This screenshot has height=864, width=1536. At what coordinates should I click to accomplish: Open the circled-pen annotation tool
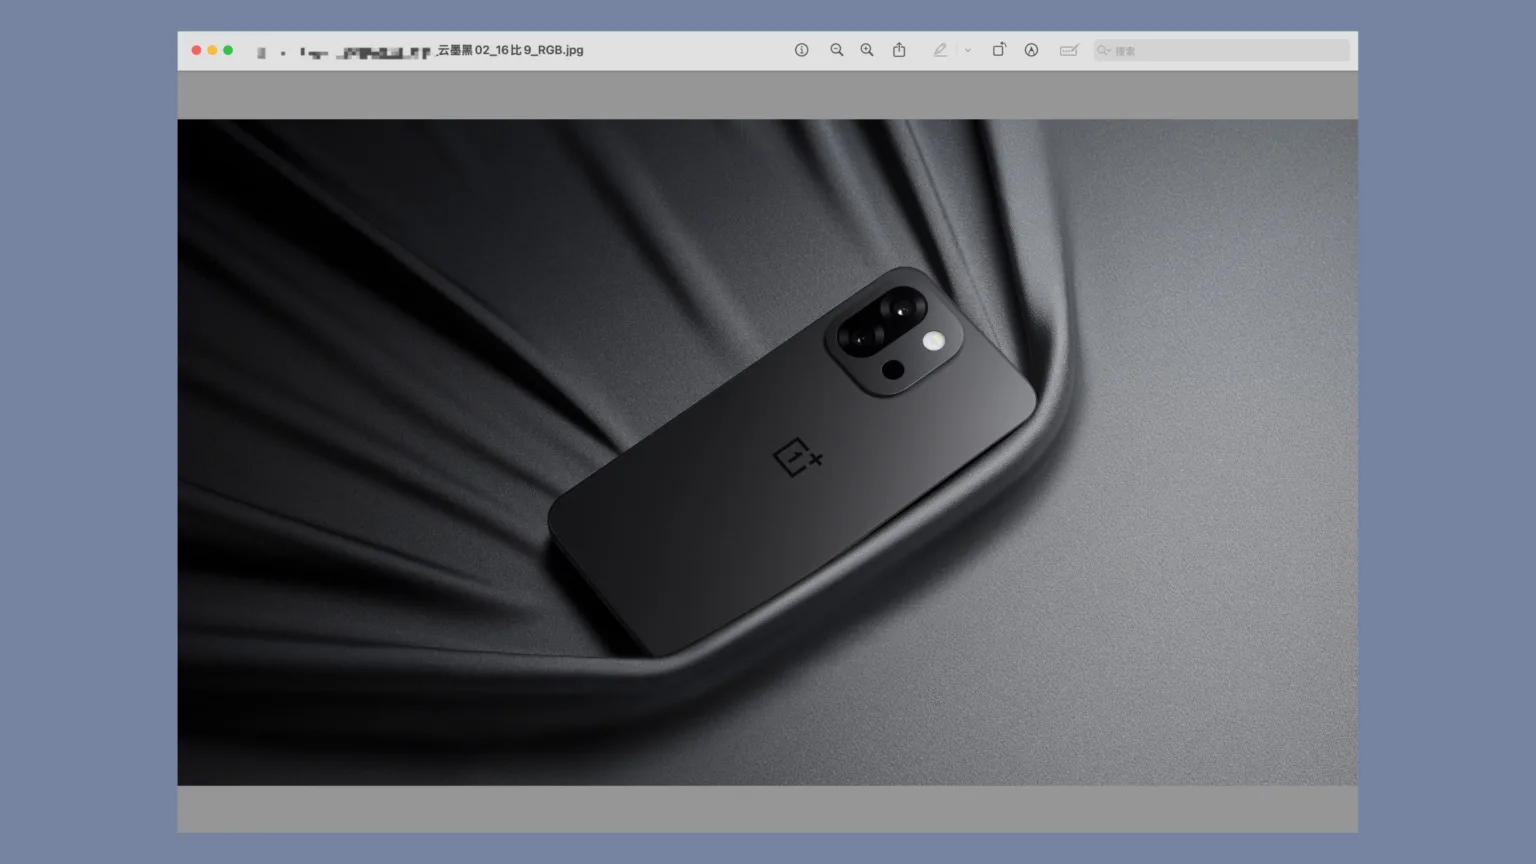[x=1031, y=49]
